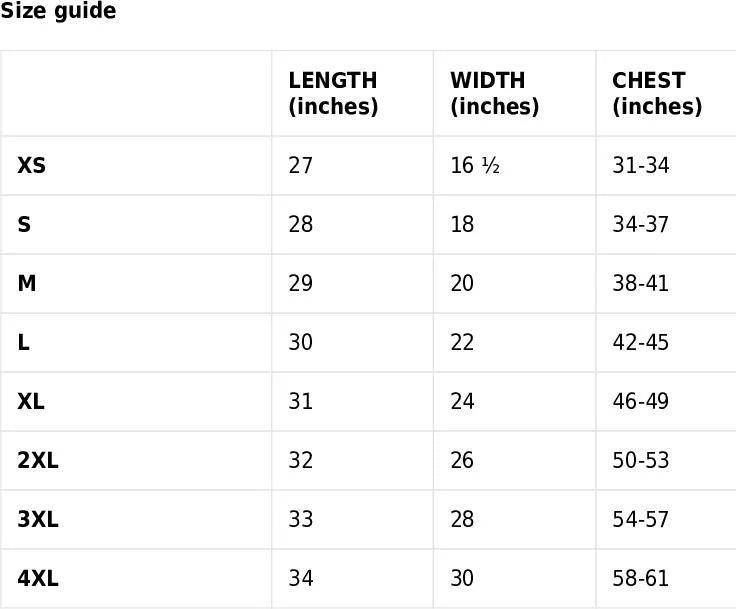The height and width of the screenshot is (609, 736).
Task: Click the width value 22 for L
Action: 462,342
